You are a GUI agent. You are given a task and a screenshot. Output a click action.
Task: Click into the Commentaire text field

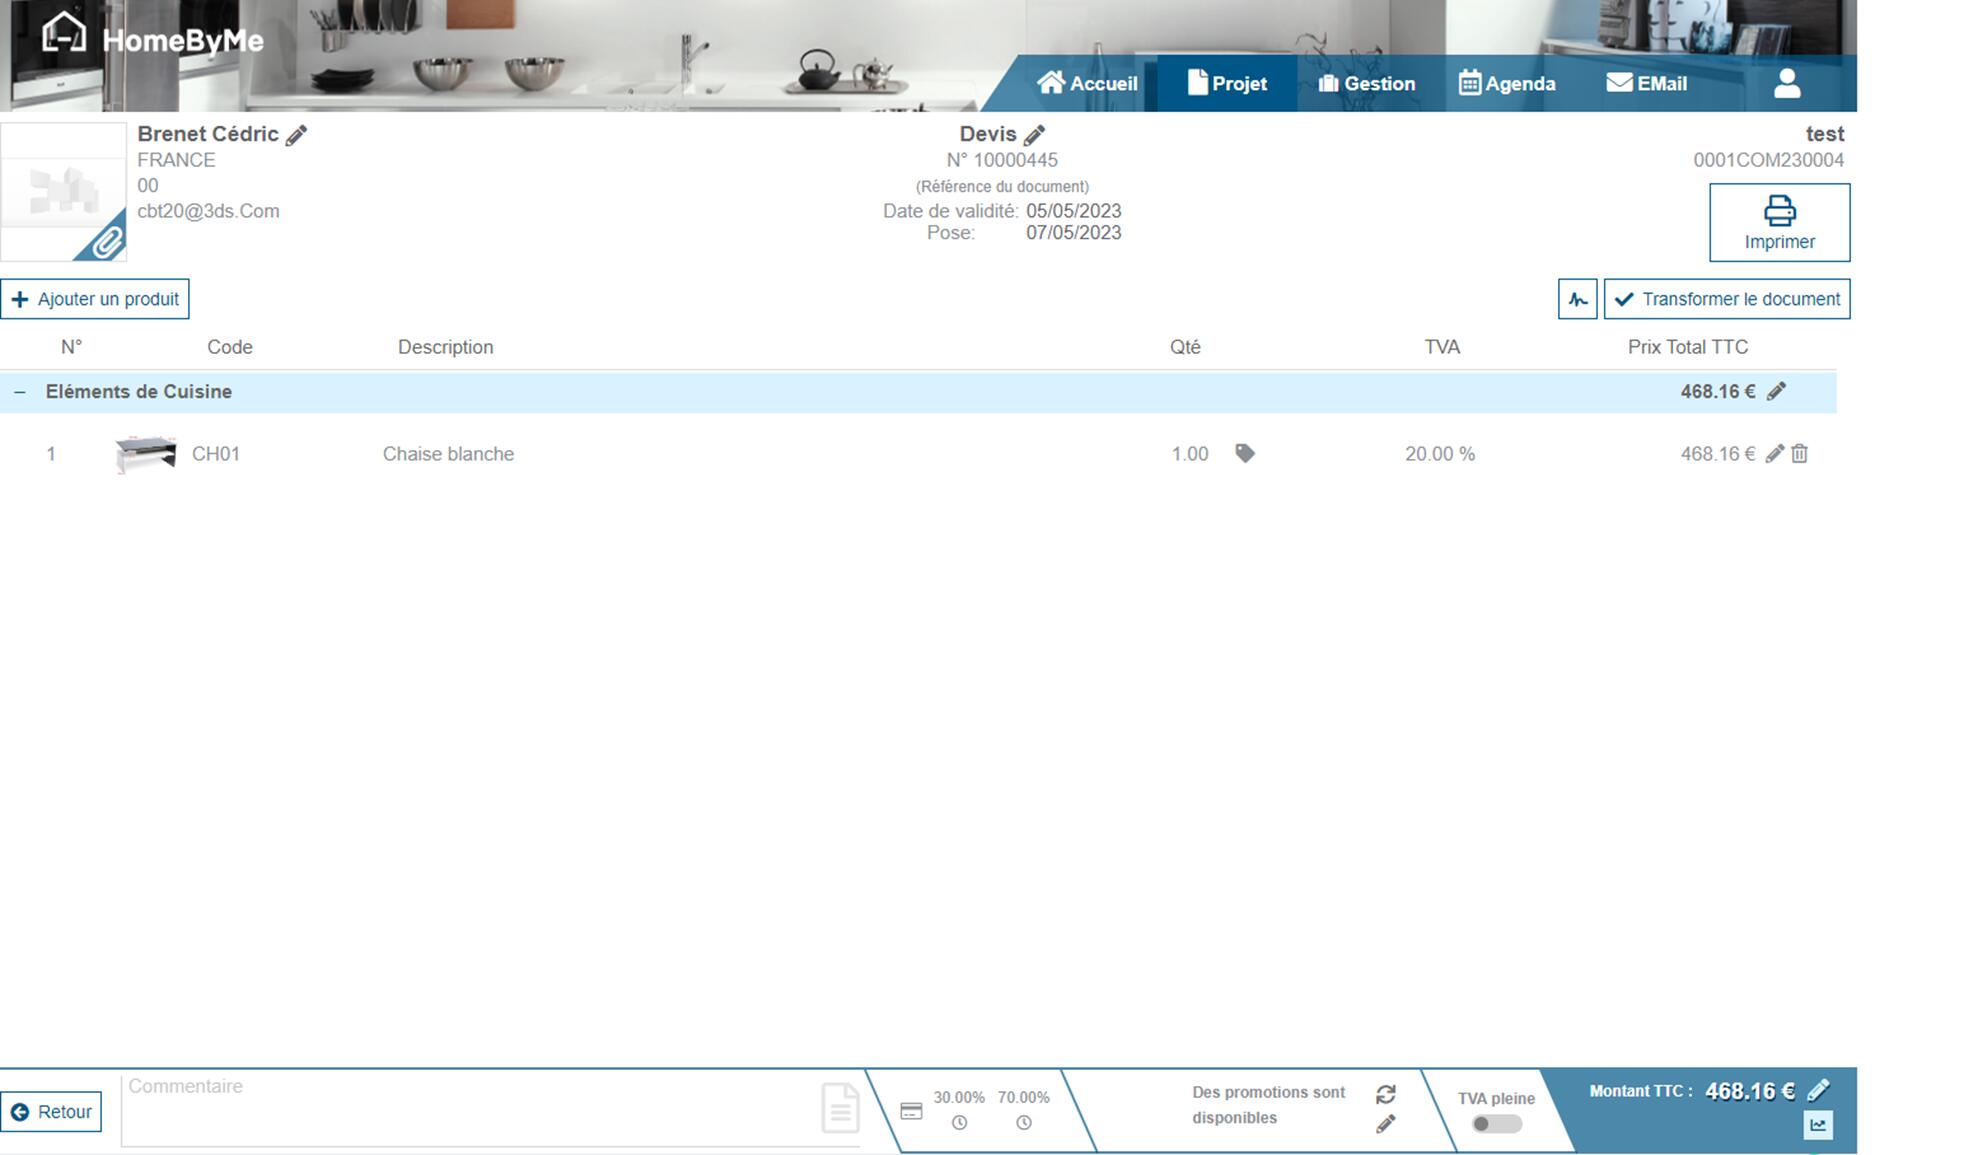click(x=470, y=1110)
